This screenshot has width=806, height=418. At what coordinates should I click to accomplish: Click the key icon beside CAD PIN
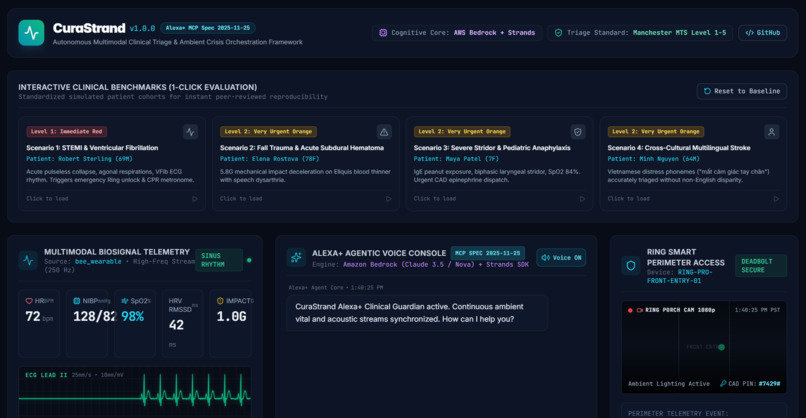723,384
